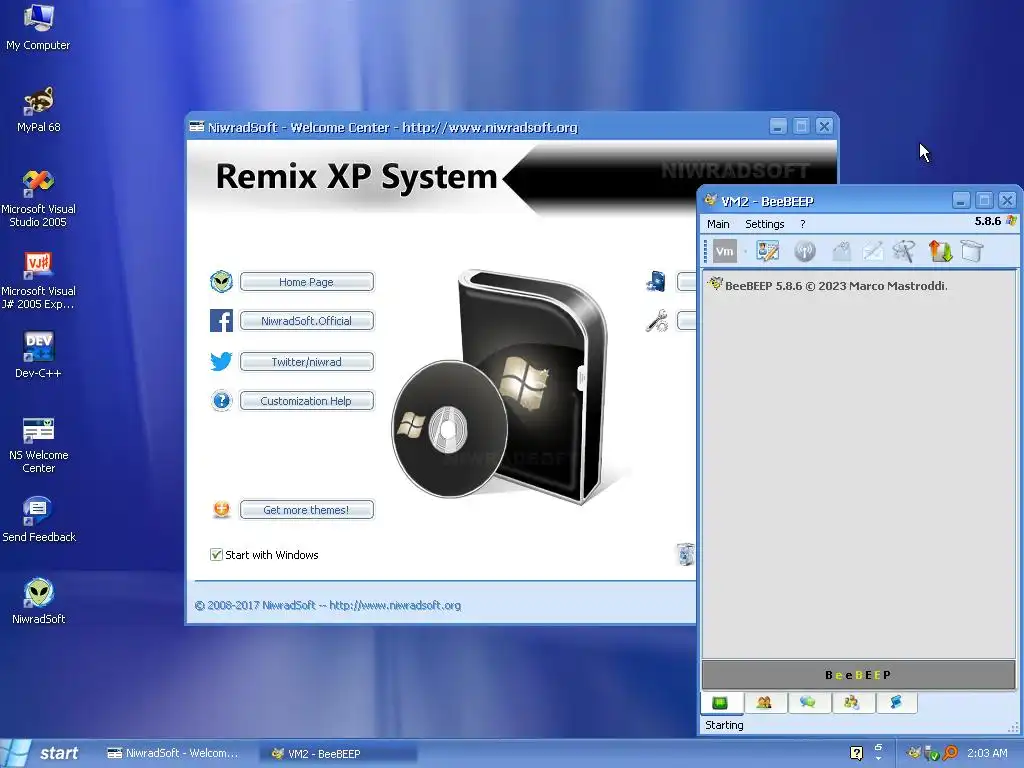Click the Remix XP box art image
This screenshot has width=1024, height=768.
tap(500, 387)
